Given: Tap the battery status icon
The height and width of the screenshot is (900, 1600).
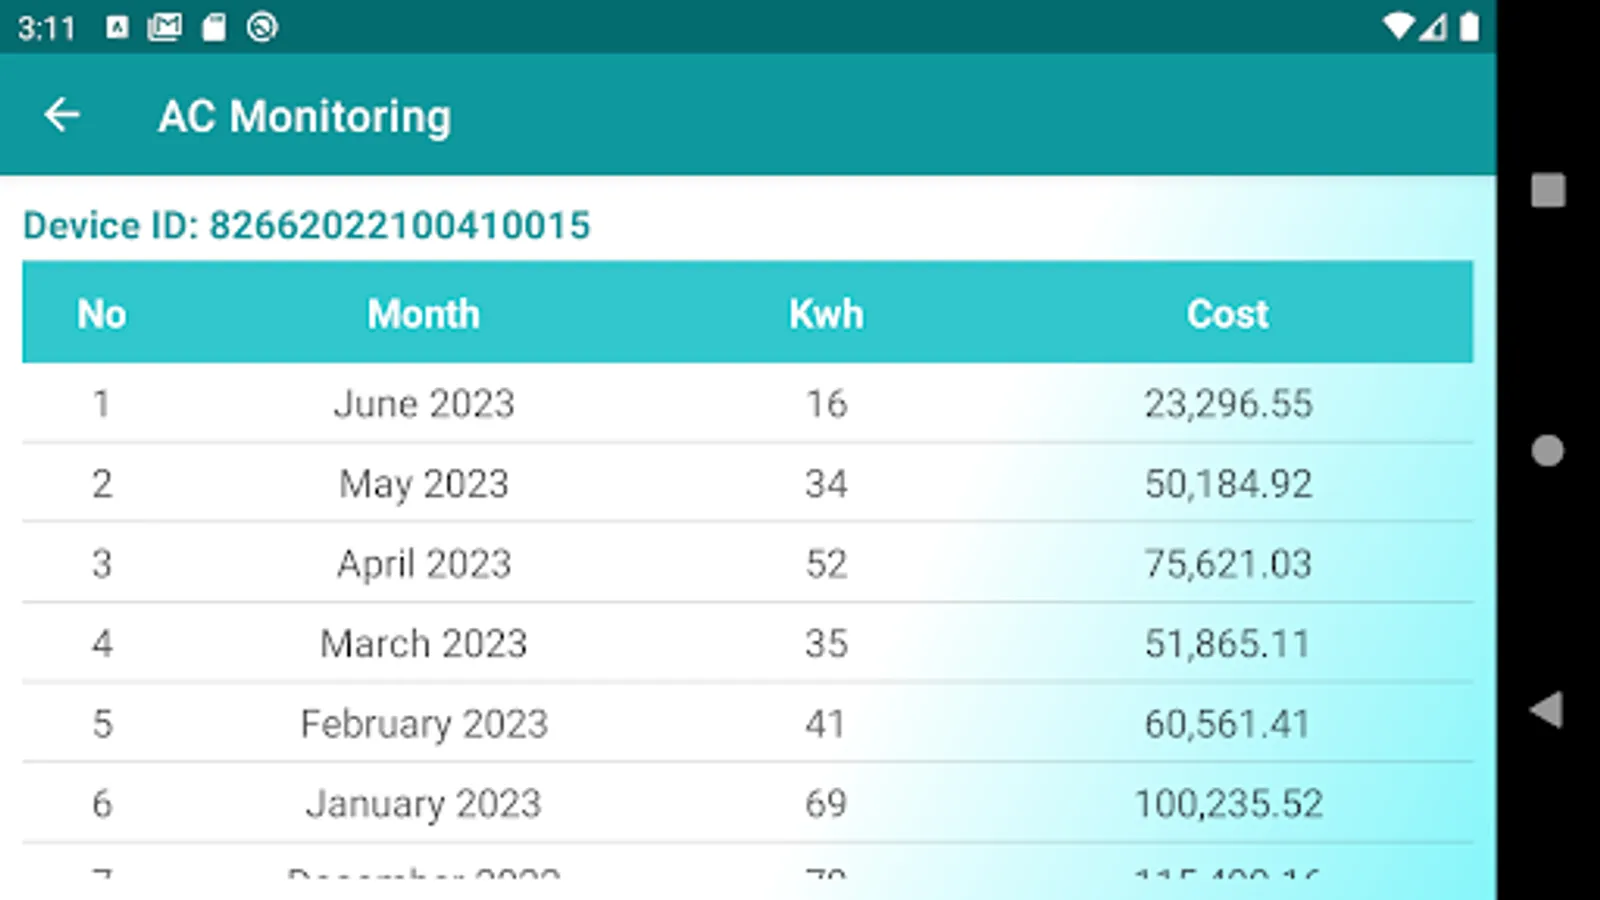Looking at the screenshot, I should 1469,27.
